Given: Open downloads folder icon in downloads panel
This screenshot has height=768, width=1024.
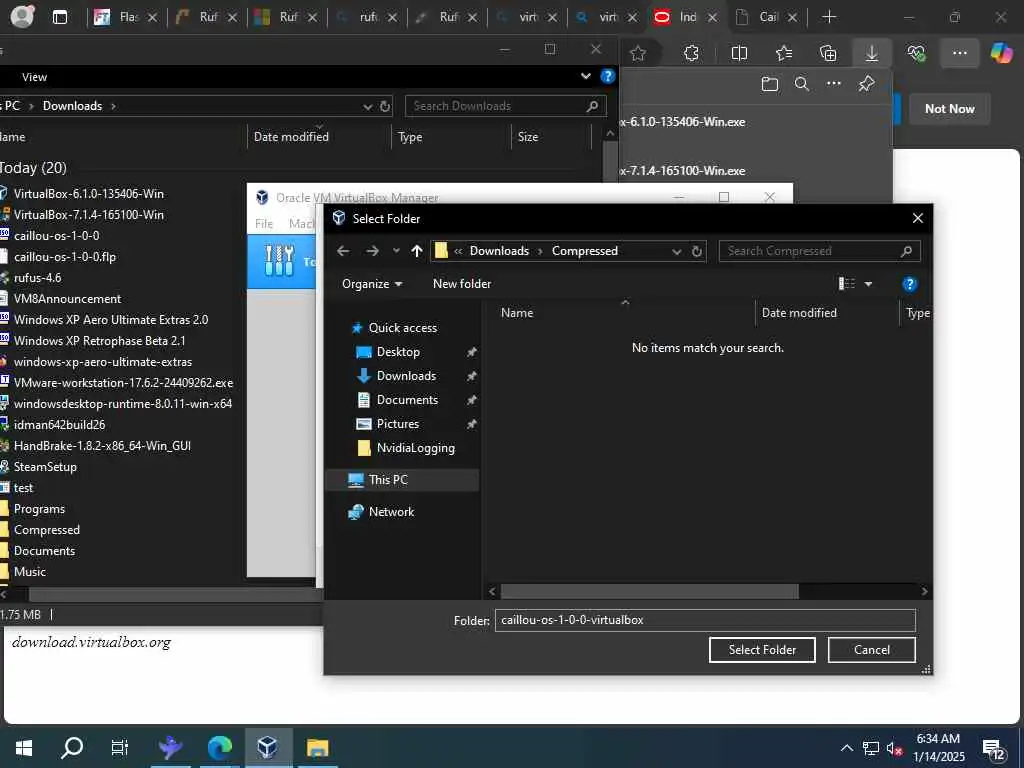Looking at the screenshot, I should click(x=770, y=84).
